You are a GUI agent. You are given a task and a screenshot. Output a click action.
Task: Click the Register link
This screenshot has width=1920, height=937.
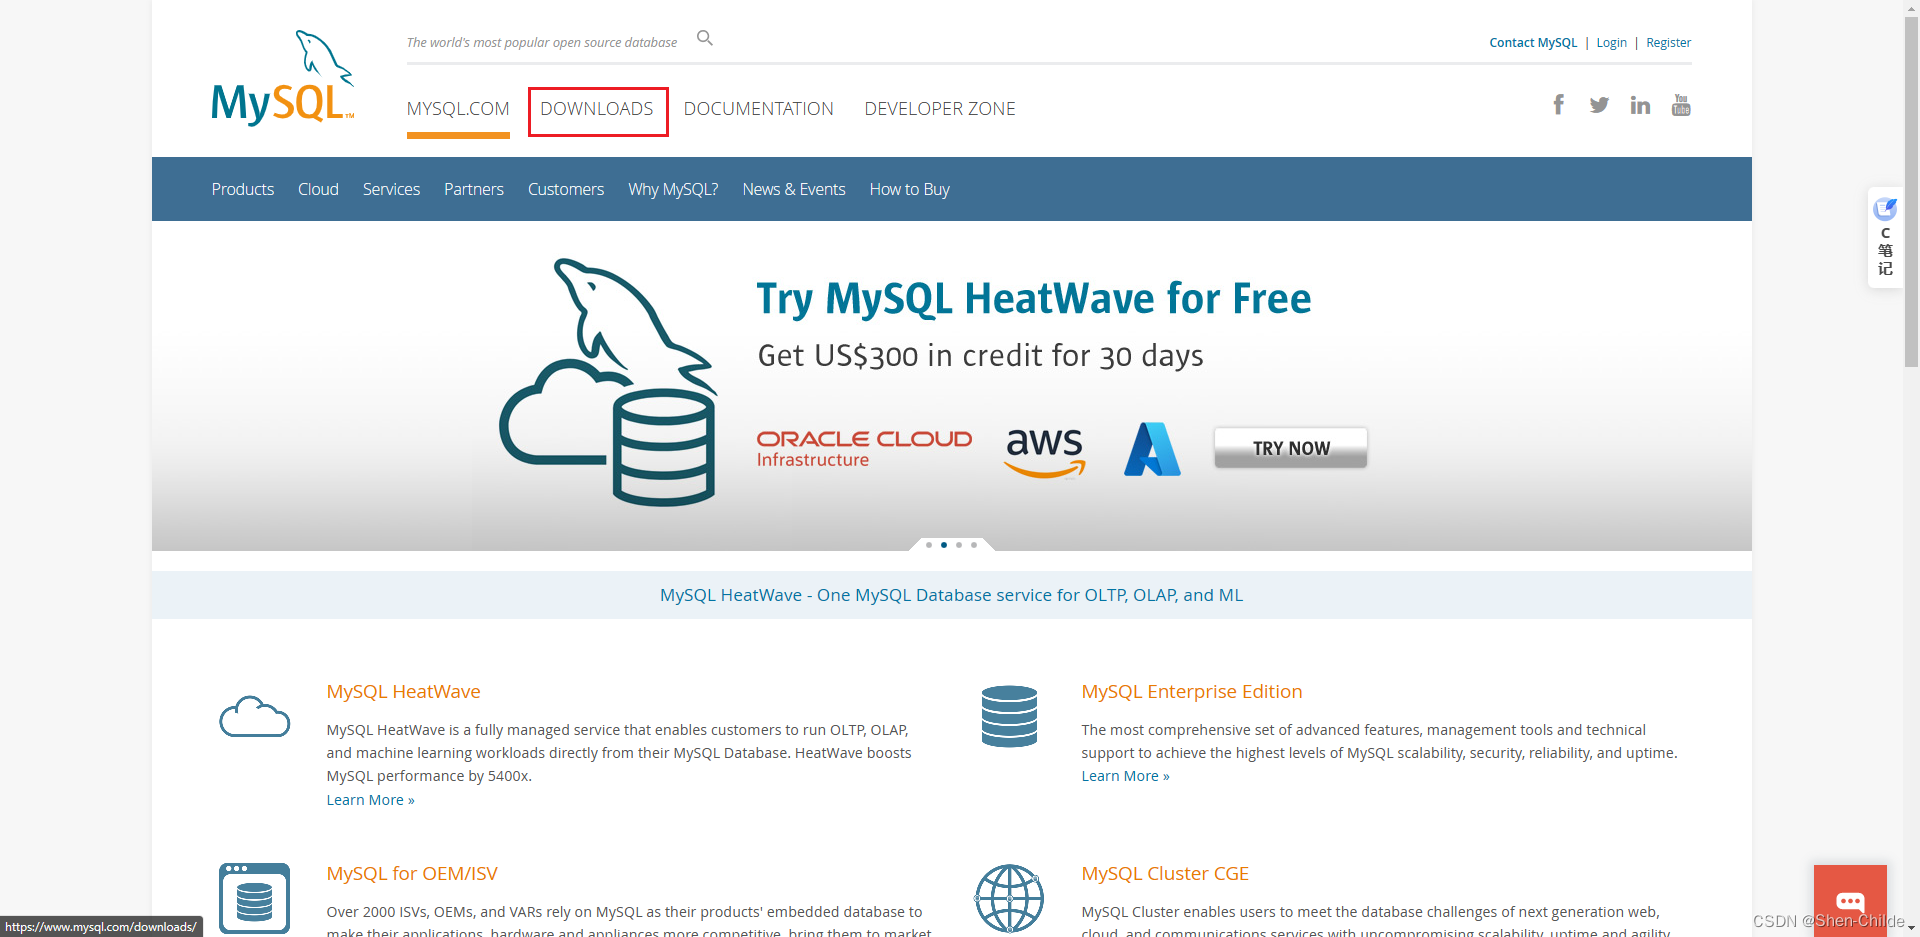click(x=1669, y=43)
